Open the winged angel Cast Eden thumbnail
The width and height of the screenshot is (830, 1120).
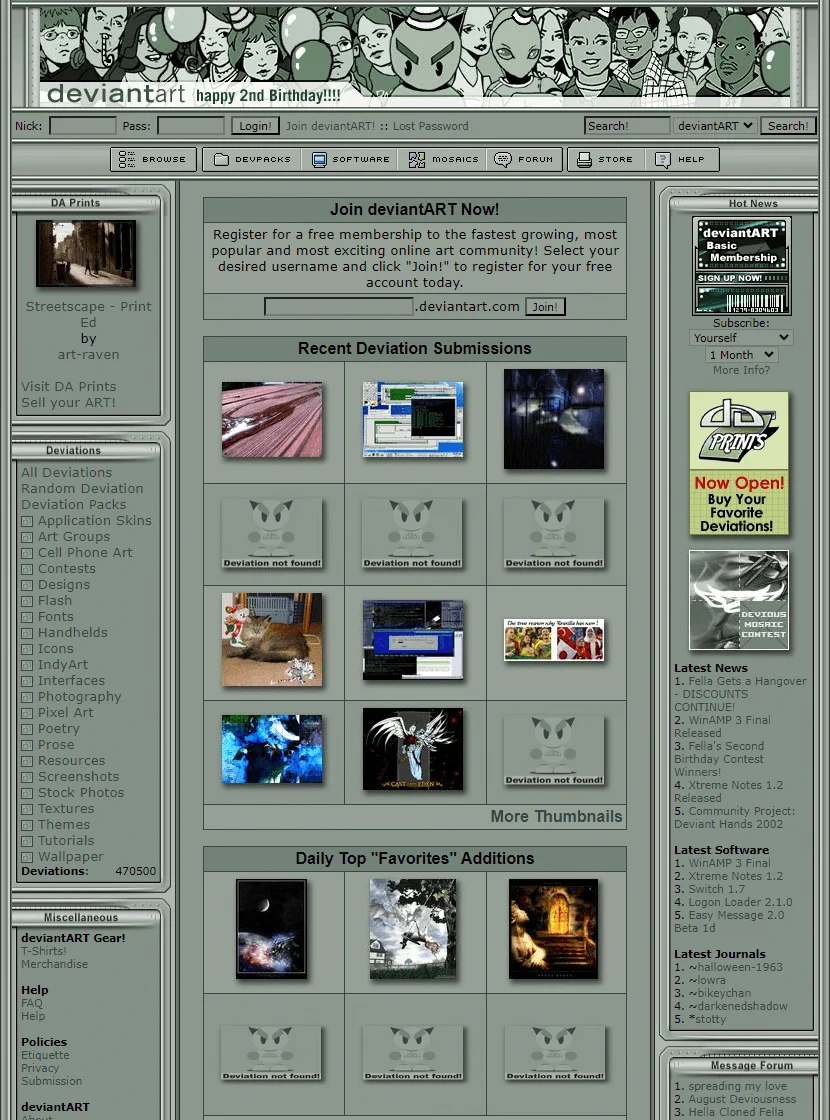pos(413,749)
